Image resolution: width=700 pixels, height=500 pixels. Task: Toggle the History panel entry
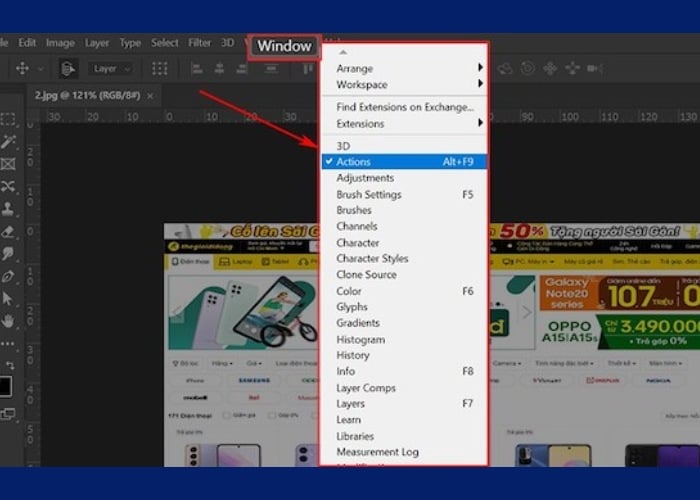point(404,355)
